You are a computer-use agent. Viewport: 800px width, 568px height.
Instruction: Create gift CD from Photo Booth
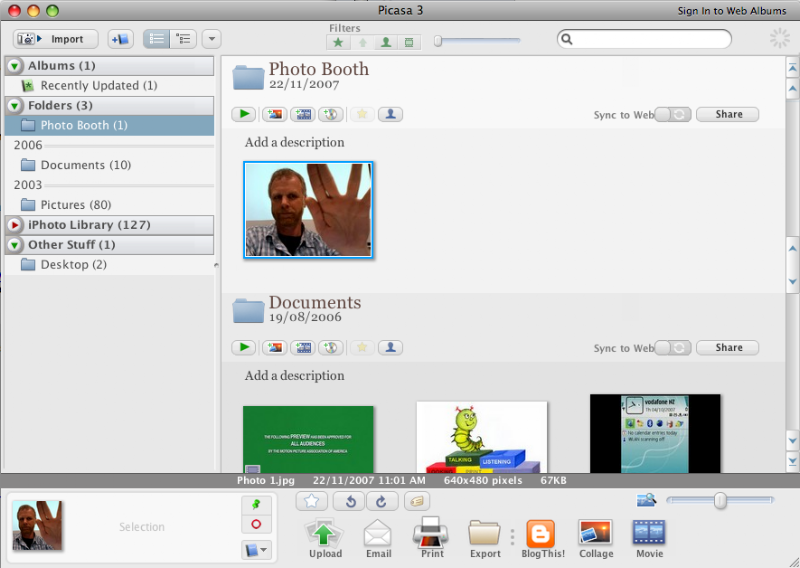pos(331,114)
